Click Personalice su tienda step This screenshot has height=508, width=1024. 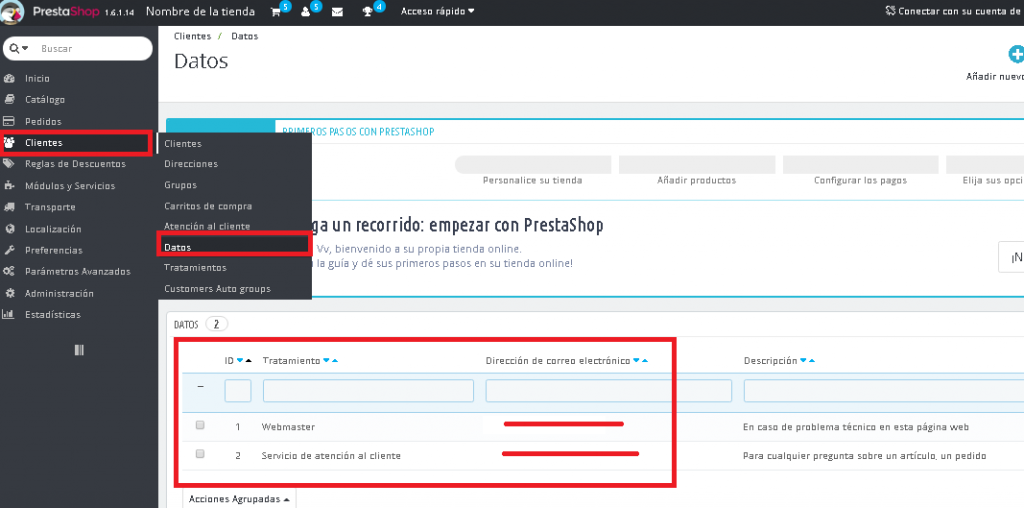tap(532, 180)
